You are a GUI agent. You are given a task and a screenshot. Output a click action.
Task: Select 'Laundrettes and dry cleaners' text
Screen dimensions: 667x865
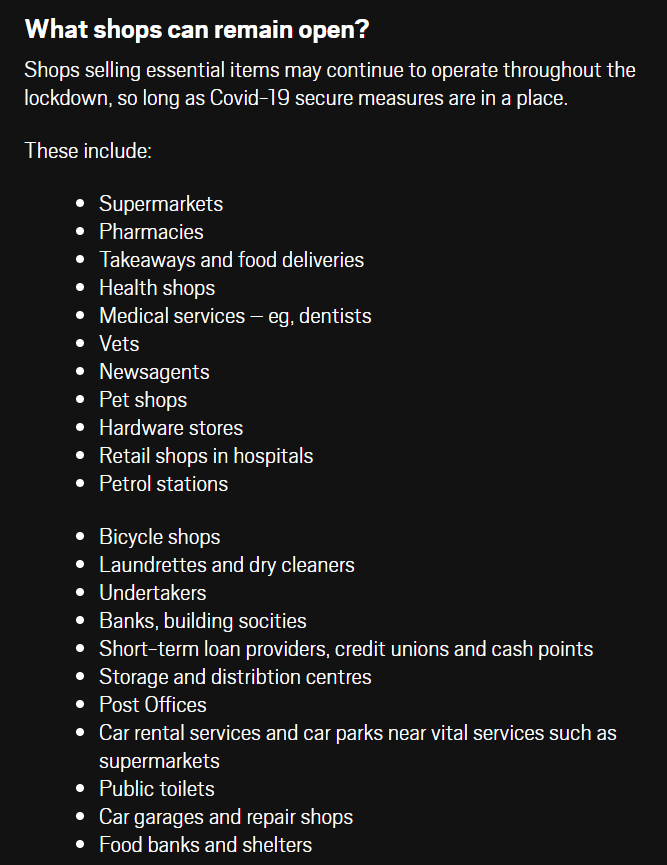(227, 565)
